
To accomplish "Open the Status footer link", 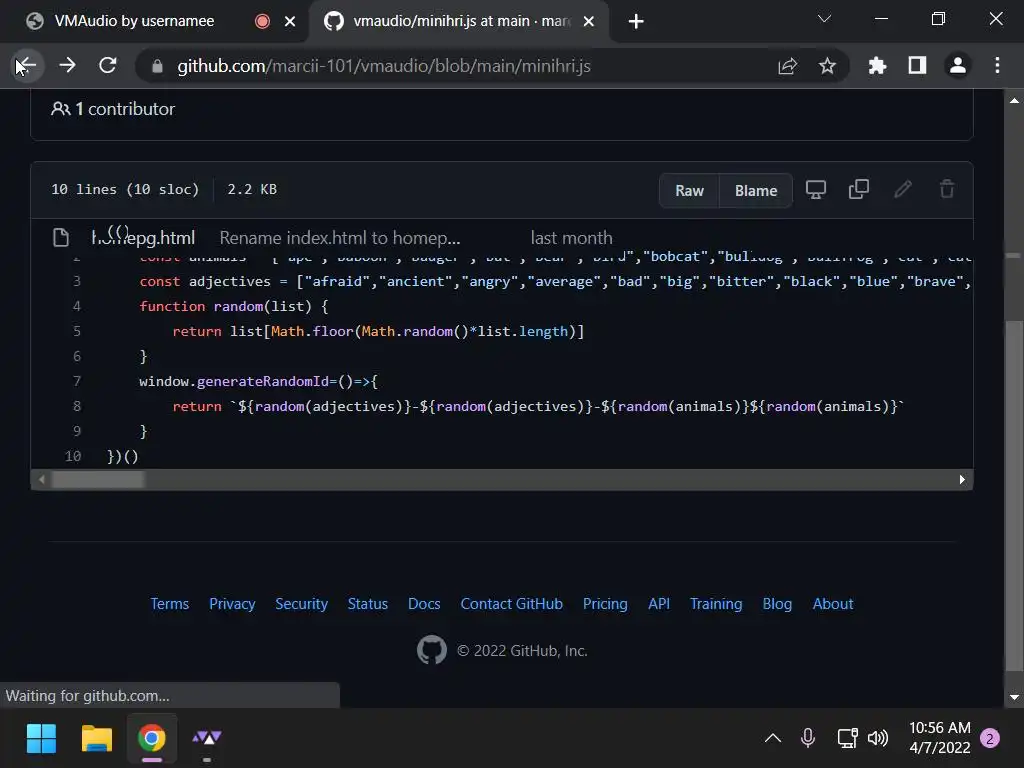I will (x=368, y=603).
